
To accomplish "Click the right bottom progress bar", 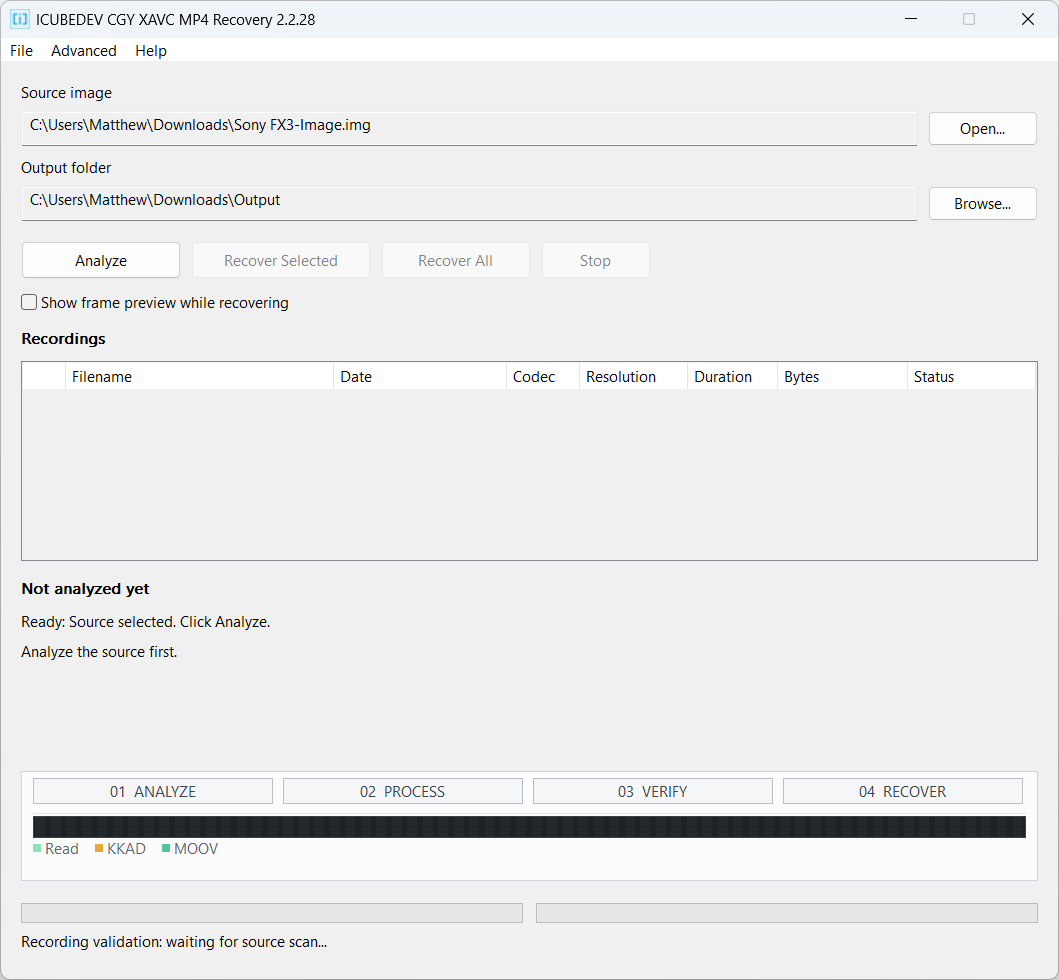I will point(787,912).
